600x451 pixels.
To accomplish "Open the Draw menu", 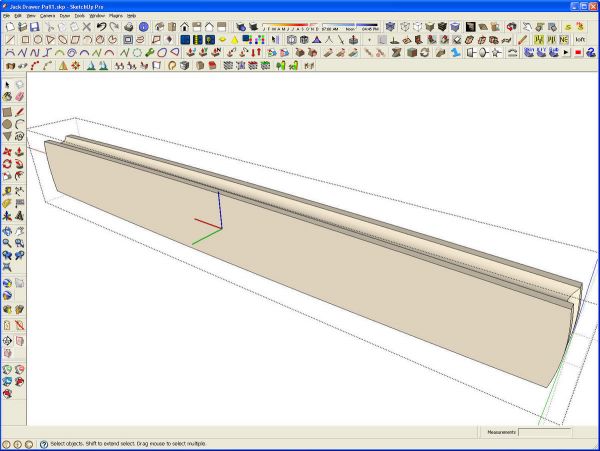I will [65, 16].
